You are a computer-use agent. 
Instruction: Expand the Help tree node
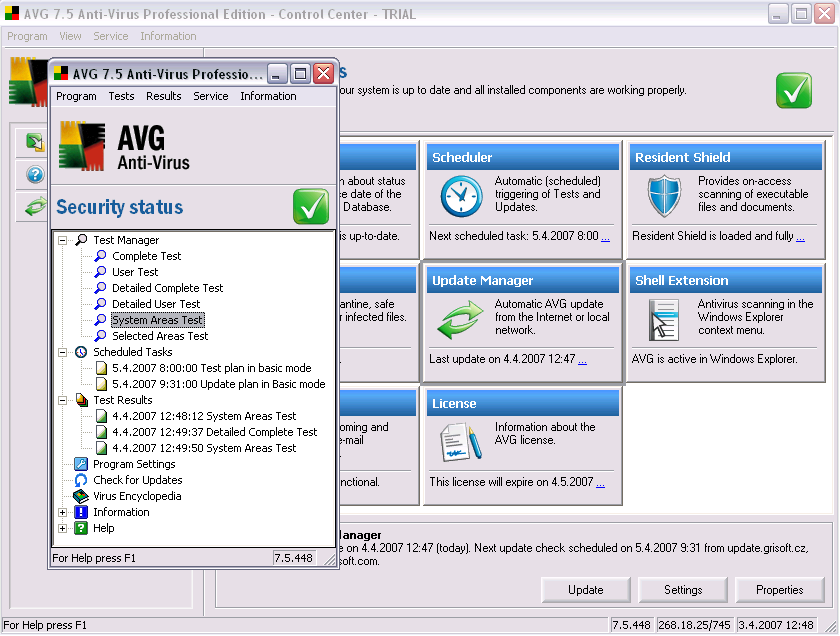(63, 528)
